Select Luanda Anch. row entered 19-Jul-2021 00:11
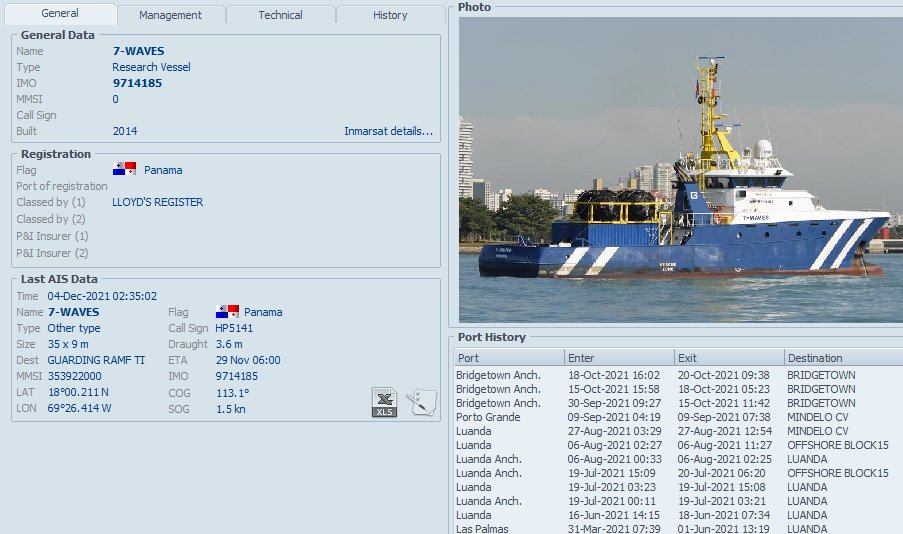The width and height of the screenshot is (903, 534). tap(678, 501)
